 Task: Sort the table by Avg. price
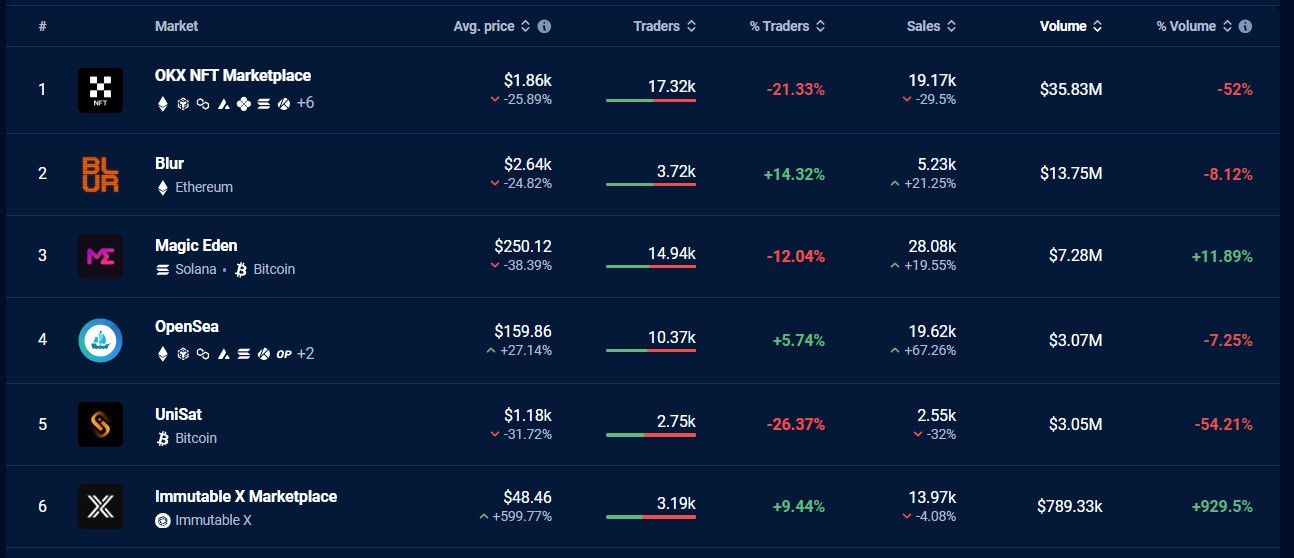coord(491,27)
